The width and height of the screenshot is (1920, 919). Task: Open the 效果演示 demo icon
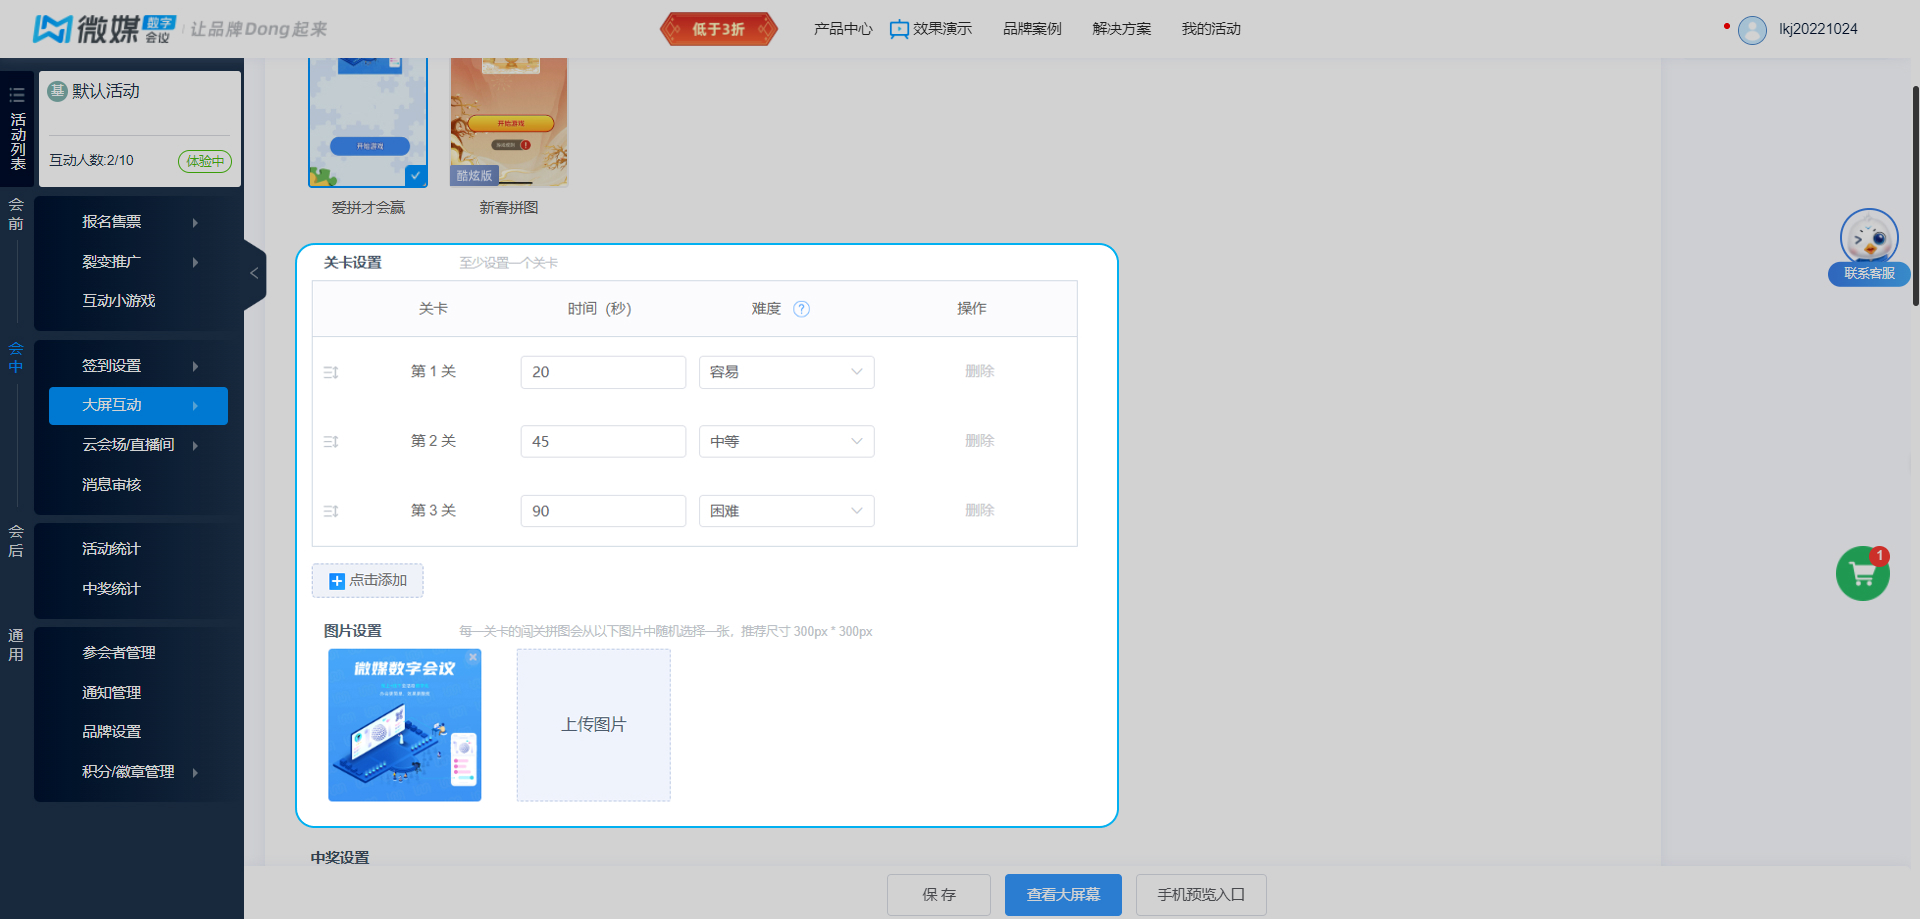[x=899, y=29]
